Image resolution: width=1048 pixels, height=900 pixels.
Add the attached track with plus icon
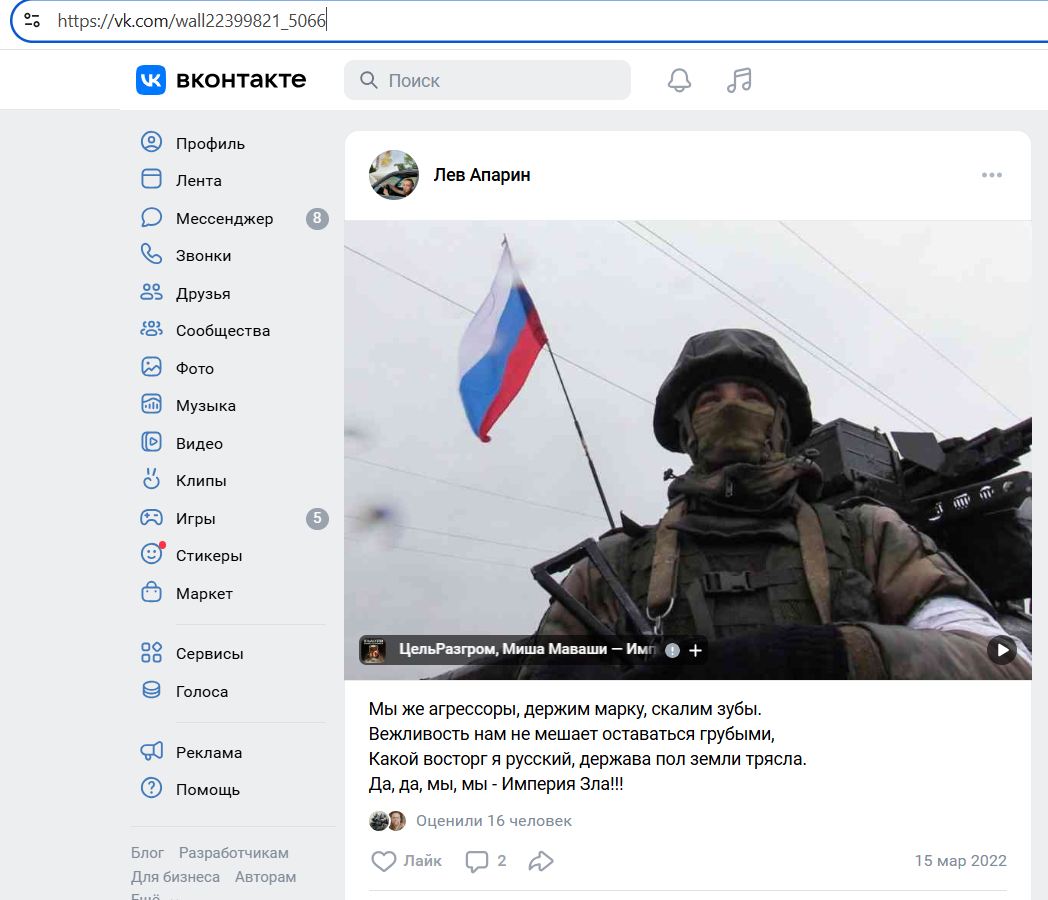pyautogui.click(x=696, y=650)
